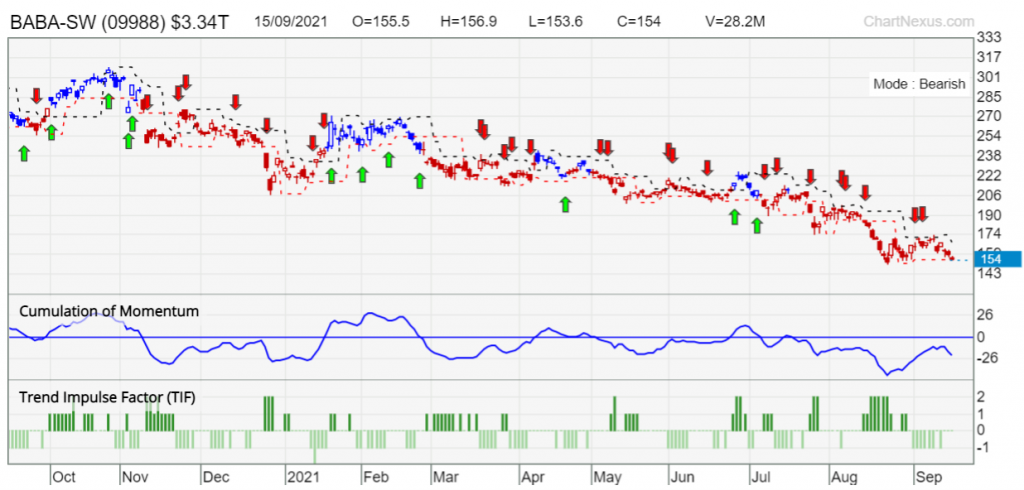Click the Apr month label on time axis
This screenshot has height=490, width=1024.
click(x=532, y=476)
